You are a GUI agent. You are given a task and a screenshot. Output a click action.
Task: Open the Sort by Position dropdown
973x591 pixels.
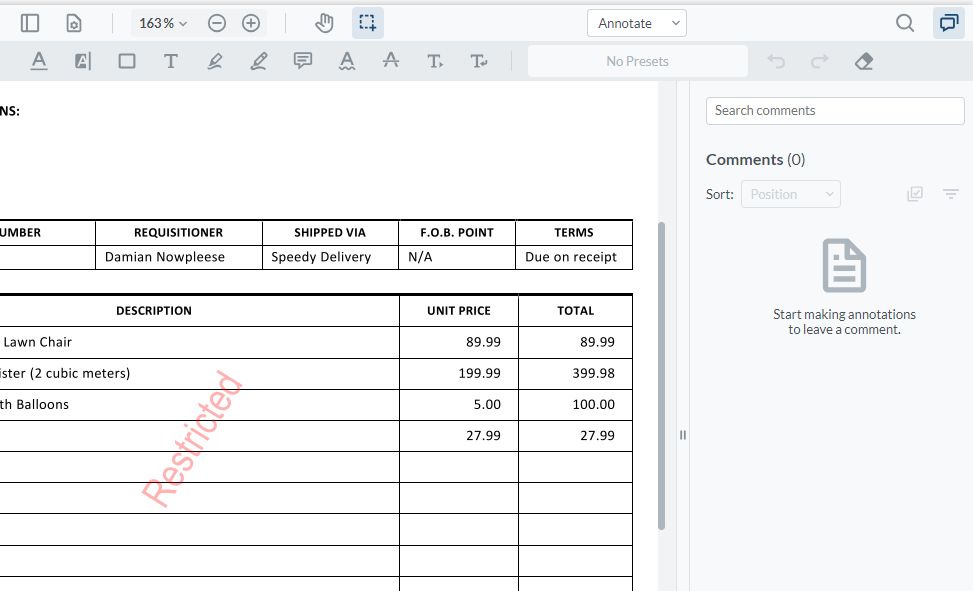click(x=791, y=194)
